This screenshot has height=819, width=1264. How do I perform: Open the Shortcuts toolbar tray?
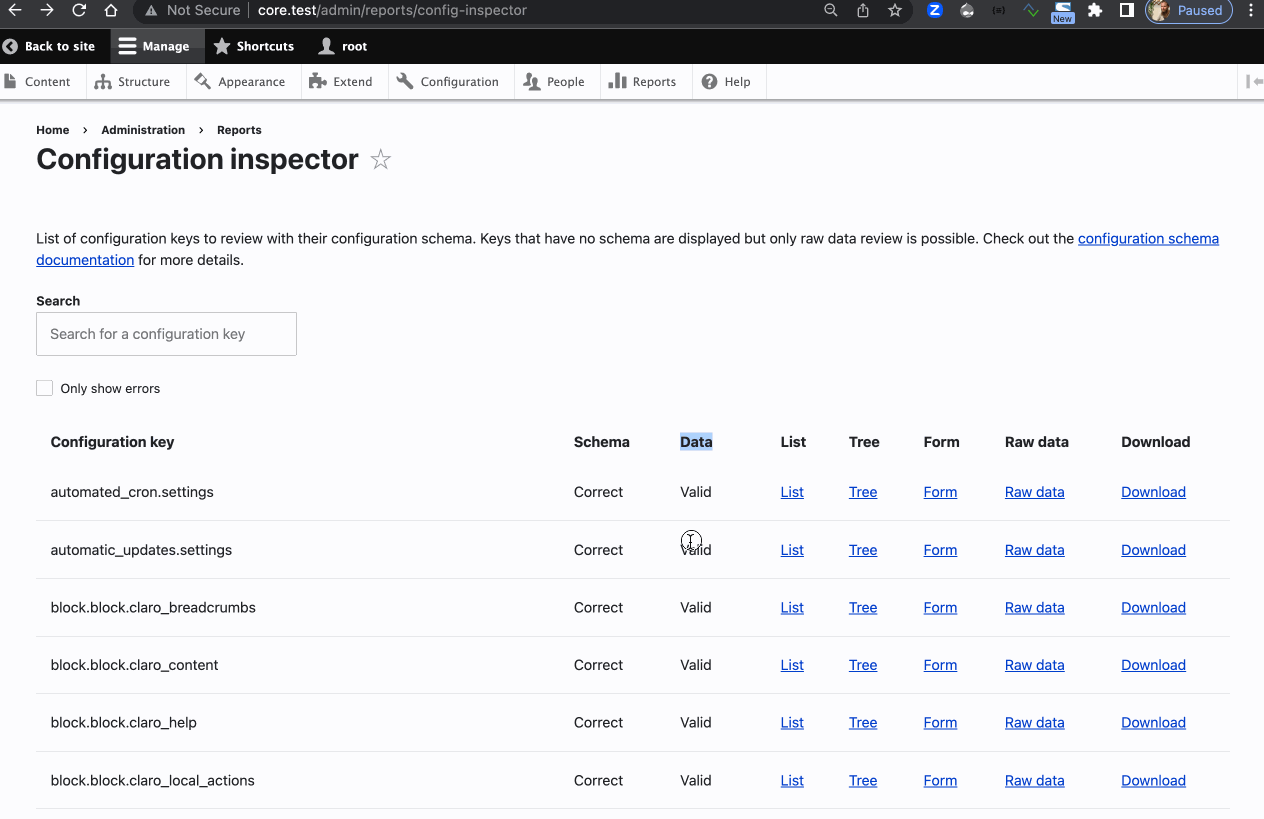(254, 46)
